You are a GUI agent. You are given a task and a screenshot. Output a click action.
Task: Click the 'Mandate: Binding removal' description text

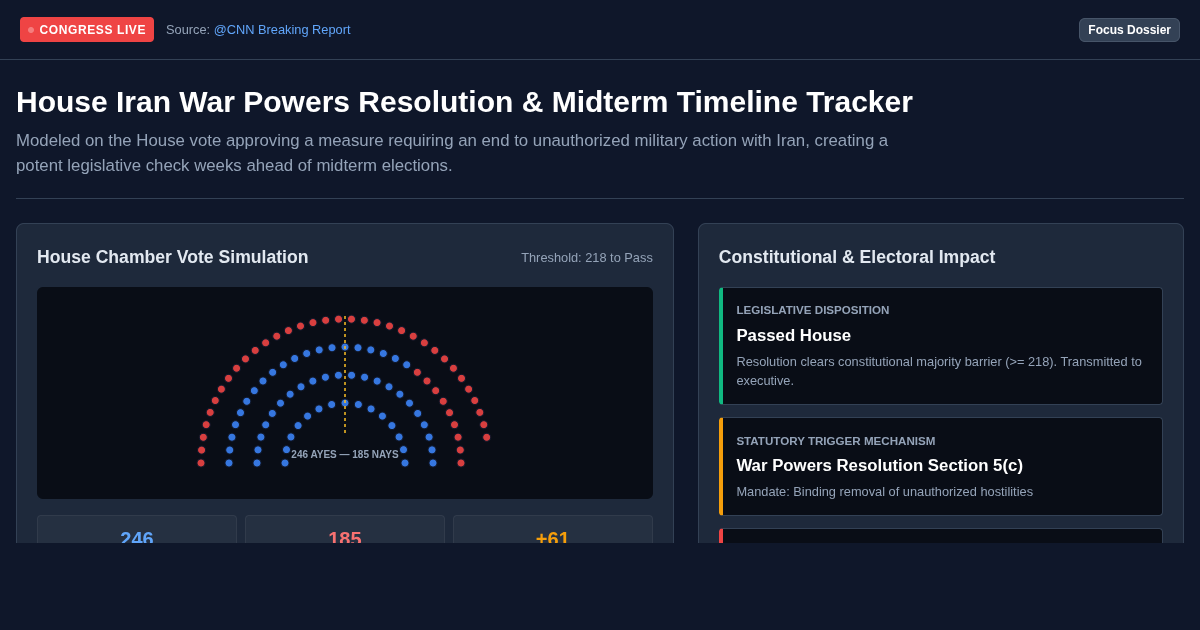pos(885,492)
